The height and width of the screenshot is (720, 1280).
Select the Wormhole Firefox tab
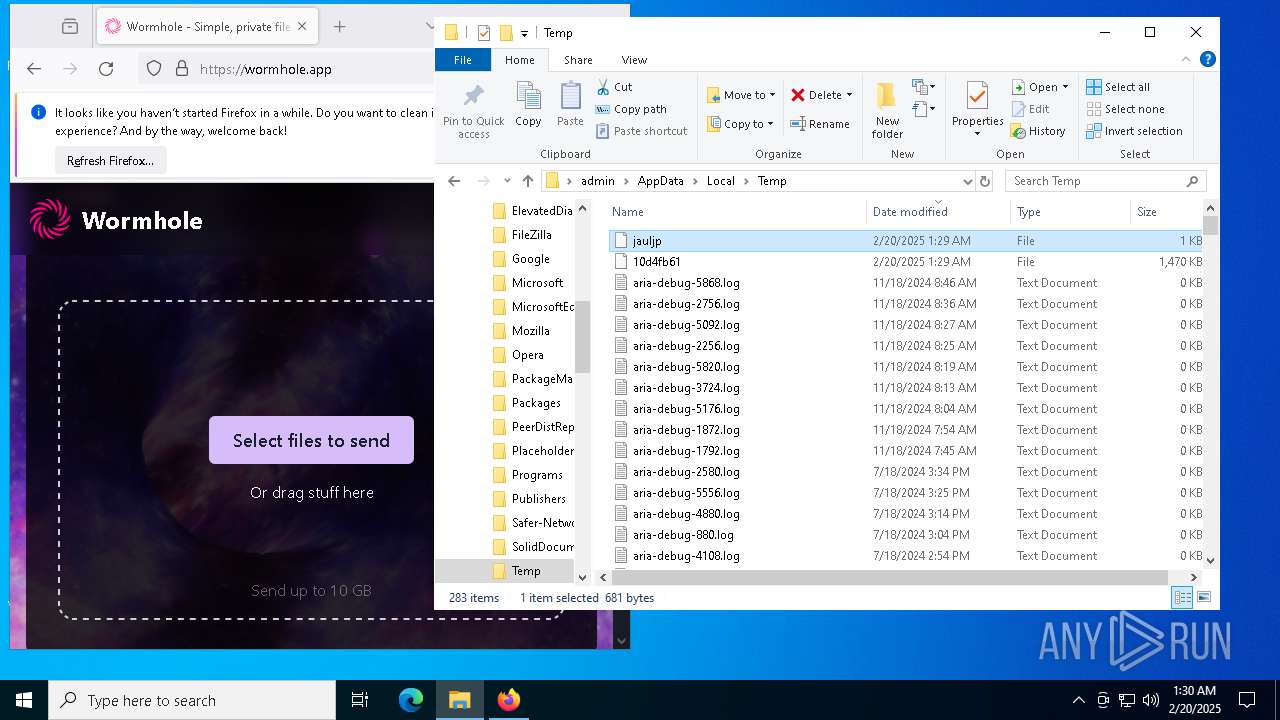pyautogui.click(x=207, y=27)
